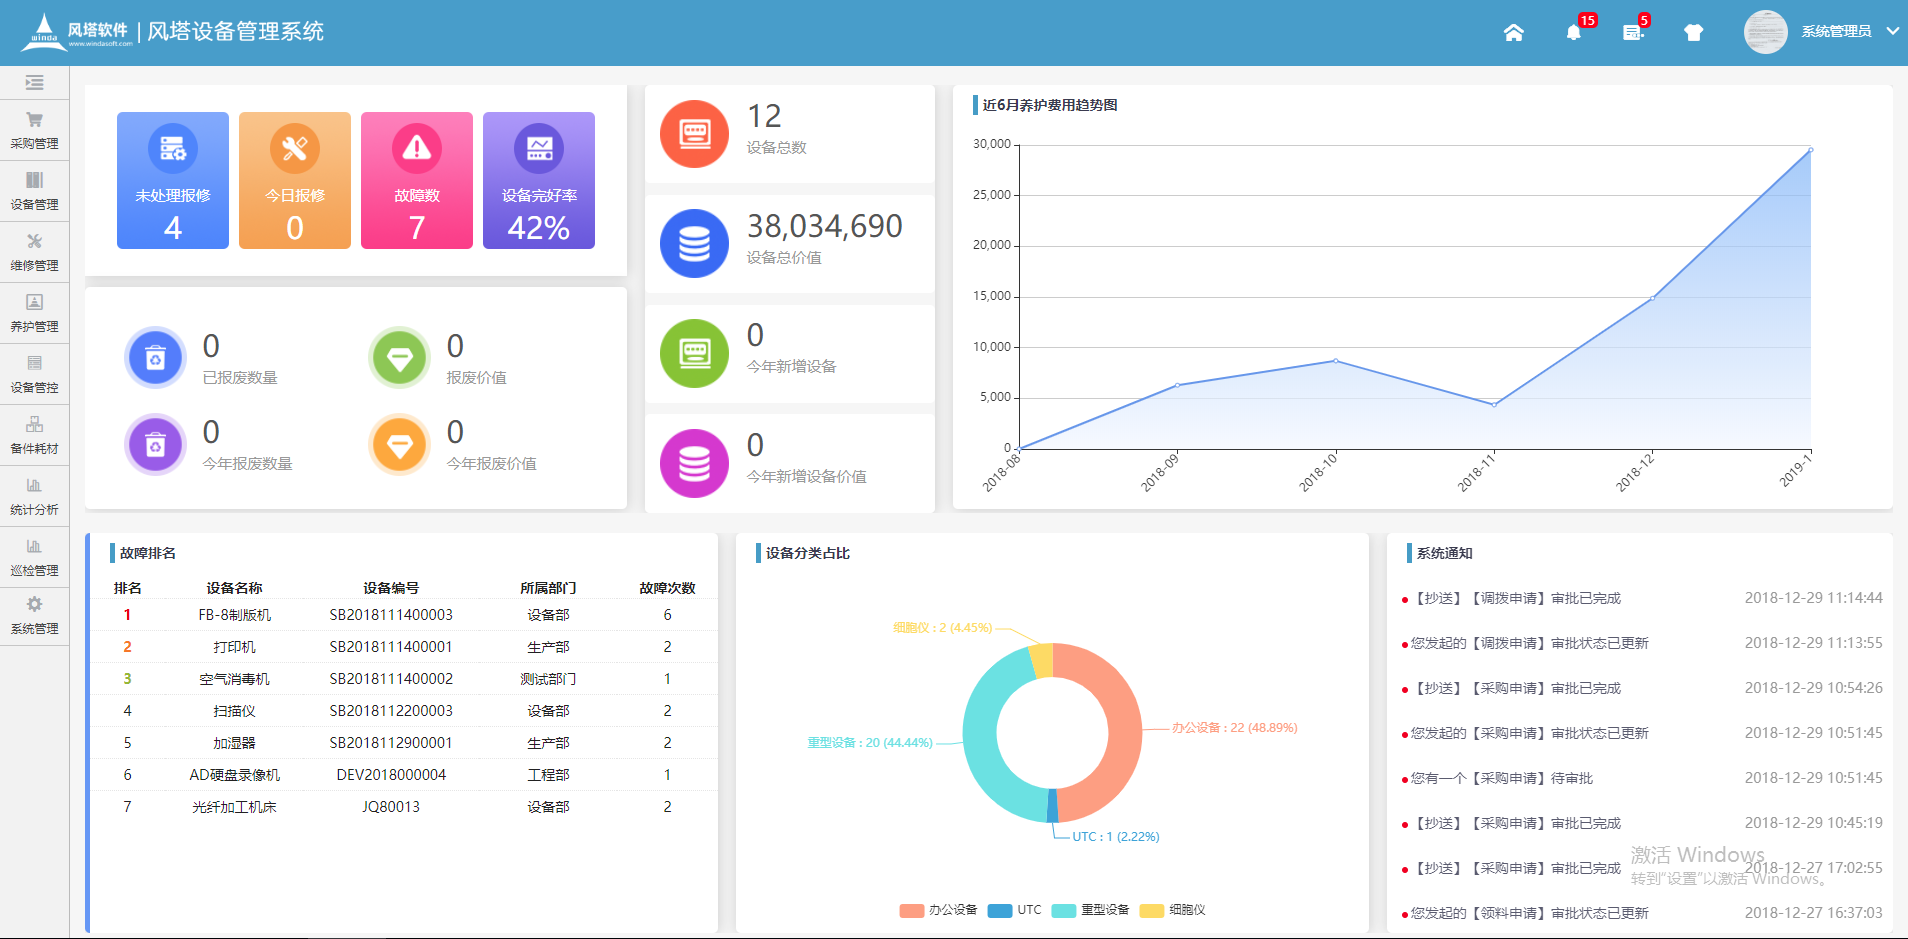This screenshot has width=1908, height=939.
Task: Click the 已报废数量 recycle bin icon
Action: click(155, 358)
